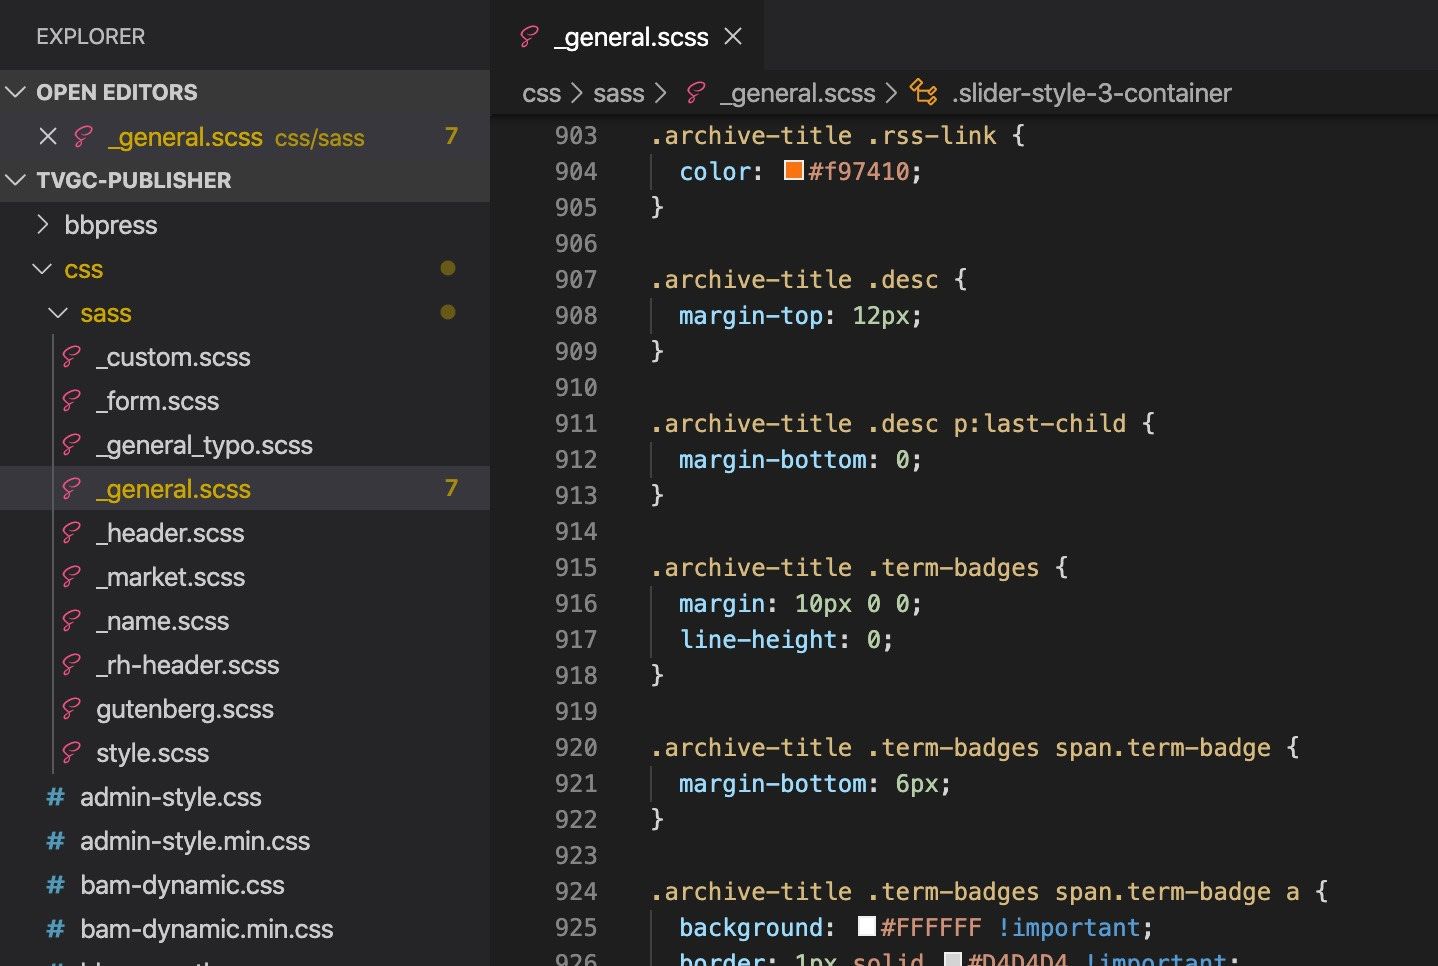Viewport: 1438px width, 966px height.
Task: Open _custom.scss file
Action: (173, 357)
